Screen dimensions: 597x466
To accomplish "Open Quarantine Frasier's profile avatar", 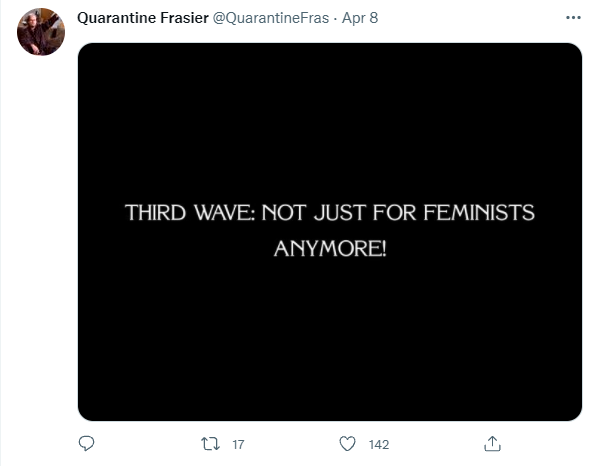I will (x=41, y=32).
